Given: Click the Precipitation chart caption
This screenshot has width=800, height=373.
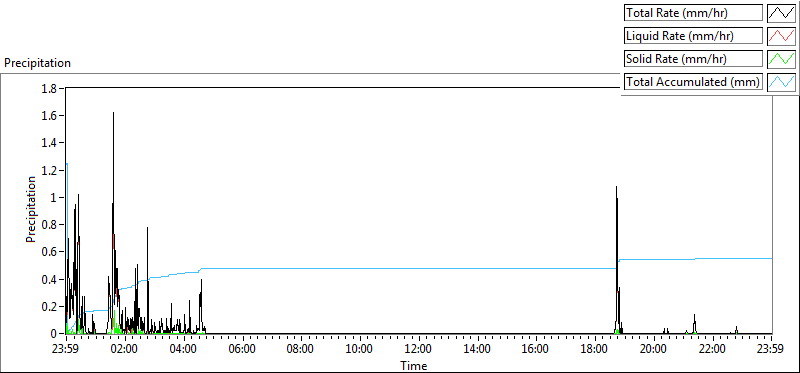Looking at the screenshot, I should pyautogui.click(x=38, y=63).
